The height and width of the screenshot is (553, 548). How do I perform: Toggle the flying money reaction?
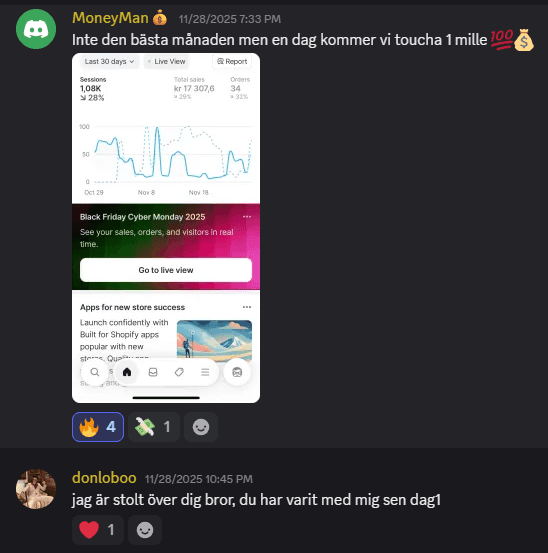pyautogui.click(x=154, y=427)
